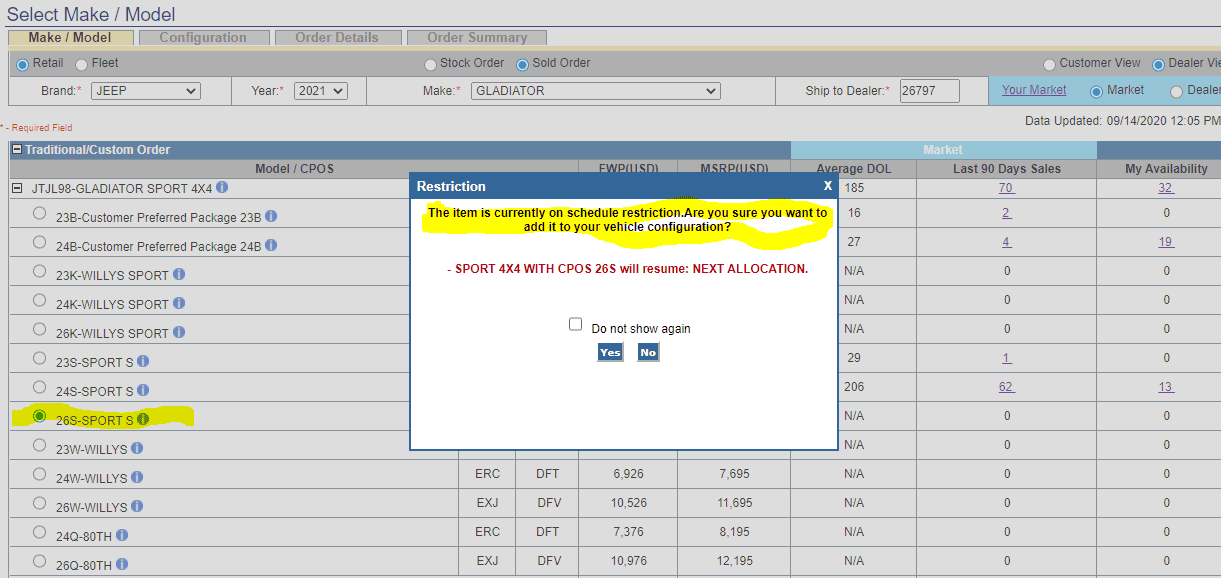Open Your Market link
The width and height of the screenshot is (1221, 578).
(1034, 90)
